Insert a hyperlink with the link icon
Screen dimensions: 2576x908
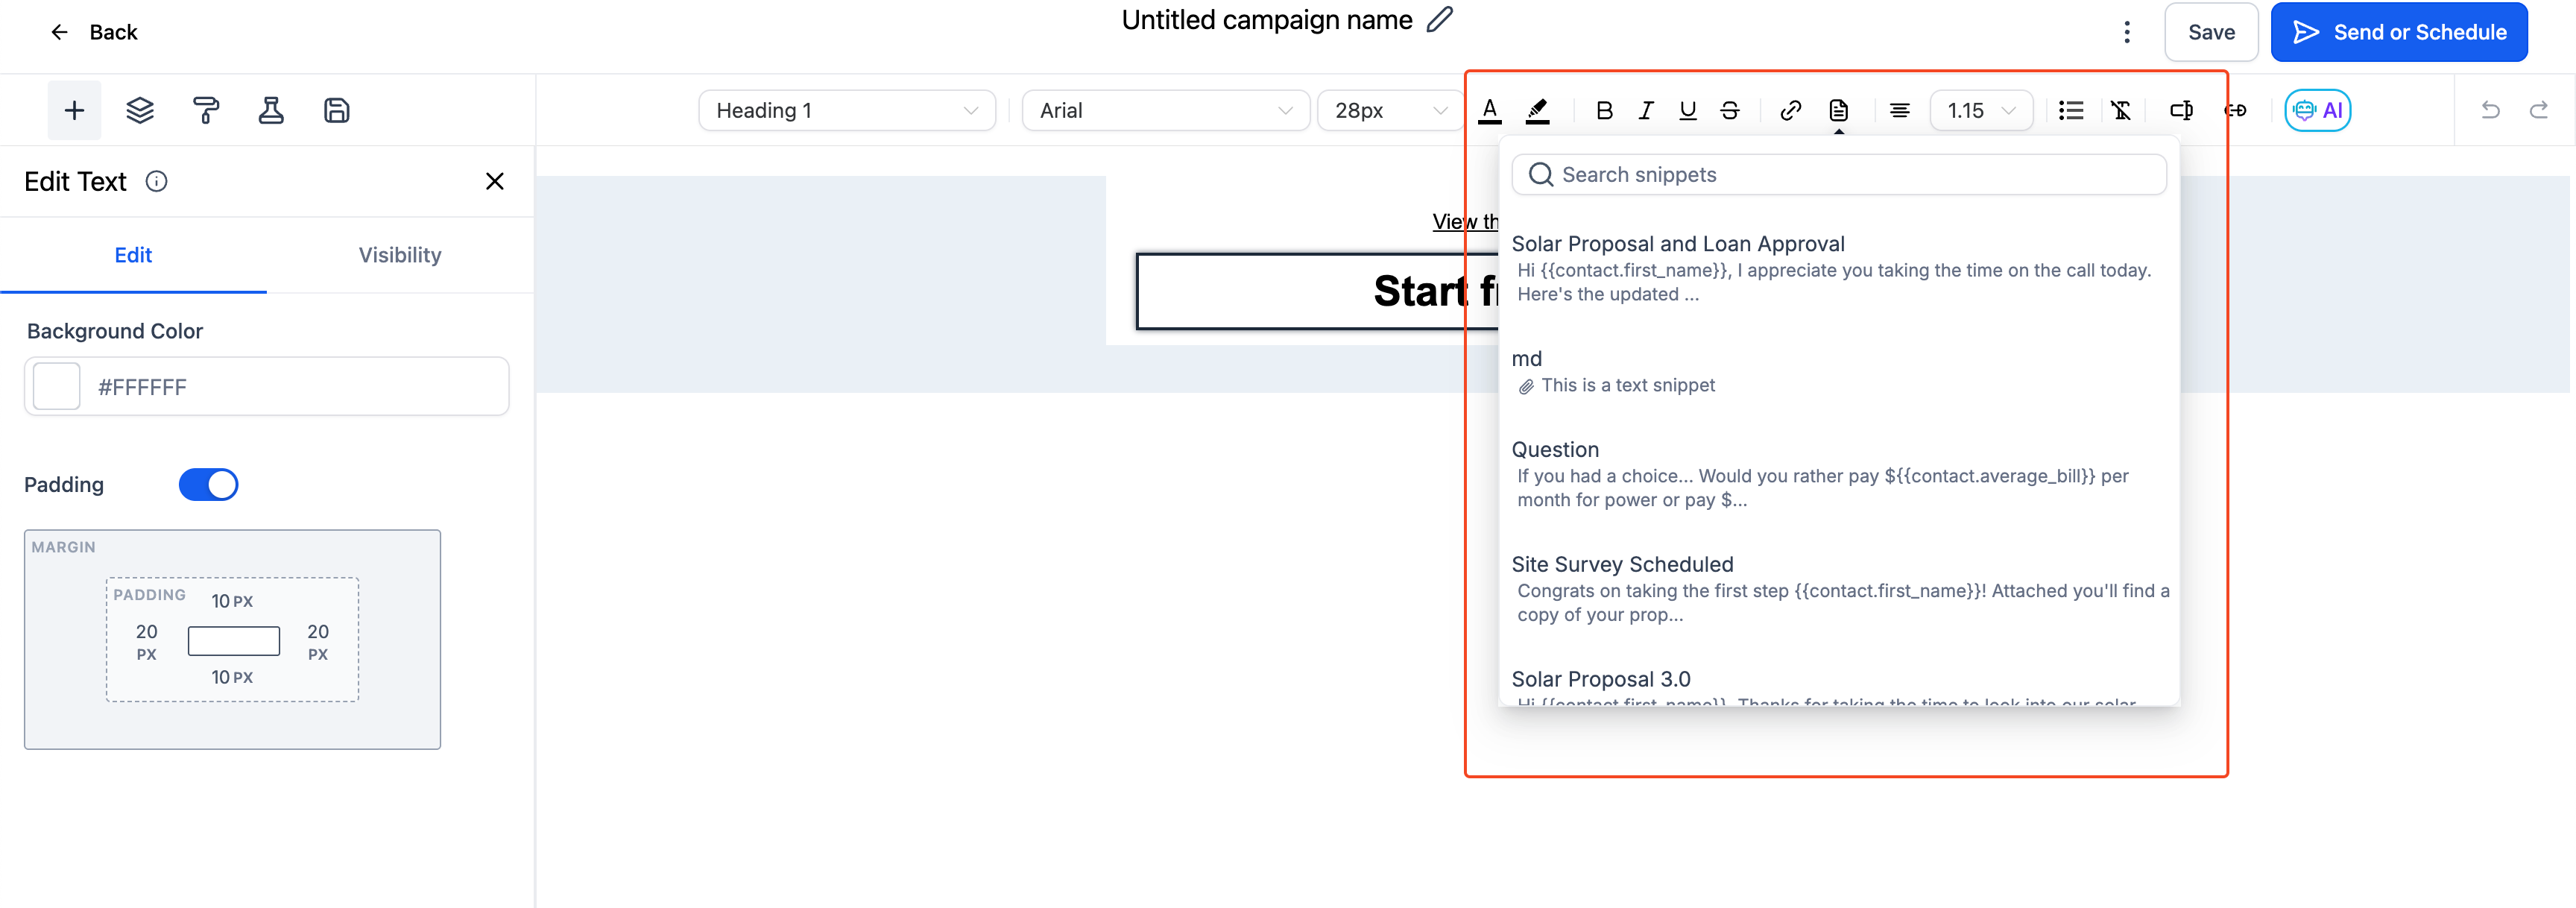1790,110
